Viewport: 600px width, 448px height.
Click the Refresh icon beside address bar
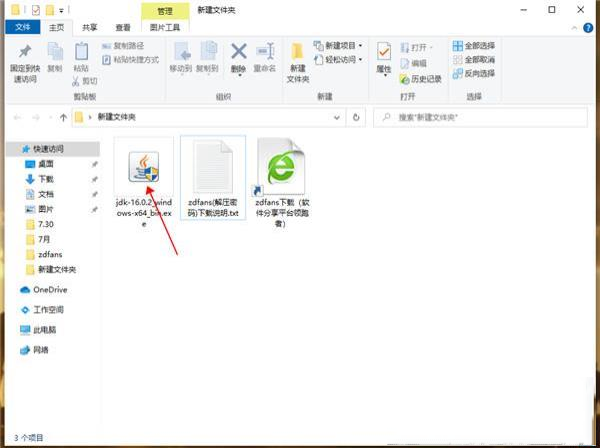(x=357, y=117)
